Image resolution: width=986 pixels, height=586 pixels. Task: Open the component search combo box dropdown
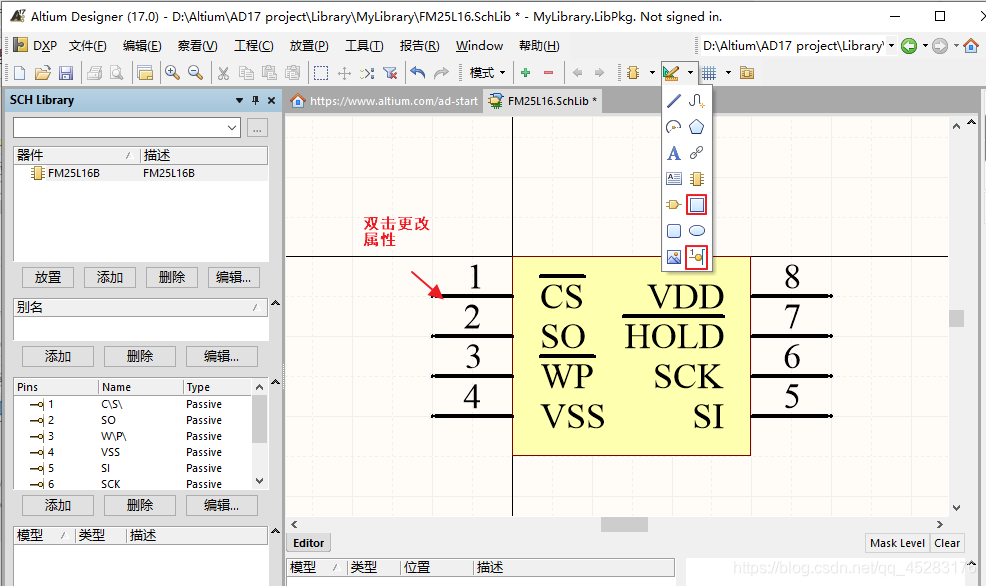coord(233,127)
